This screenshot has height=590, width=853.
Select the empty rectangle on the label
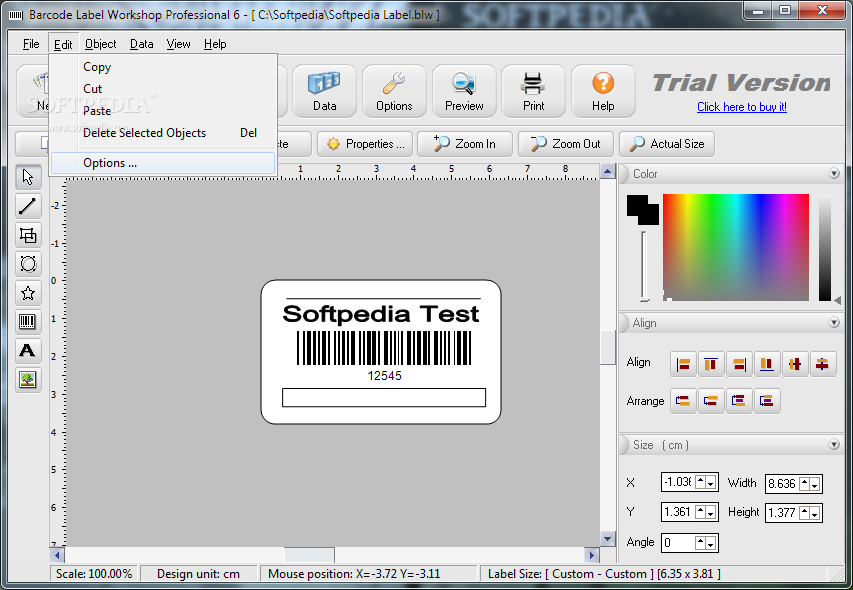tap(384, 398)
